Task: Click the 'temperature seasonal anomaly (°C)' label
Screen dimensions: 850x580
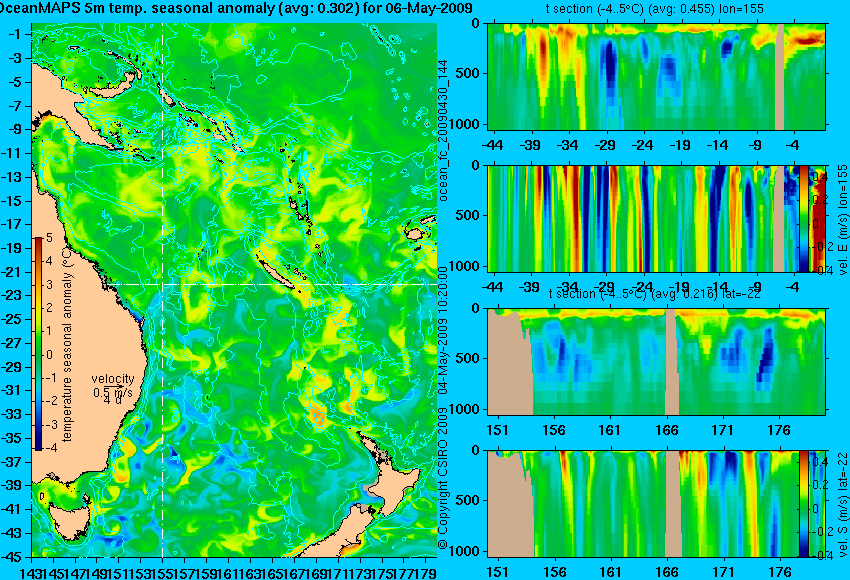Action: point(67,345)
